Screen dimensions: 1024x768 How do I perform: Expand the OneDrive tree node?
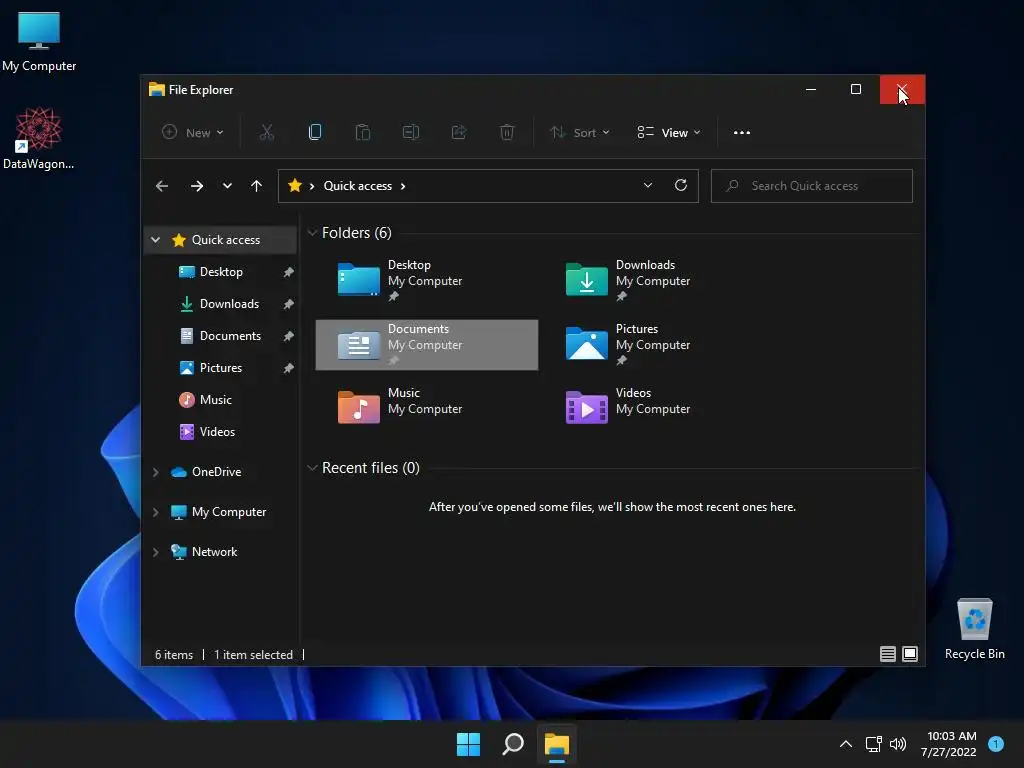[x=155, y=472]
